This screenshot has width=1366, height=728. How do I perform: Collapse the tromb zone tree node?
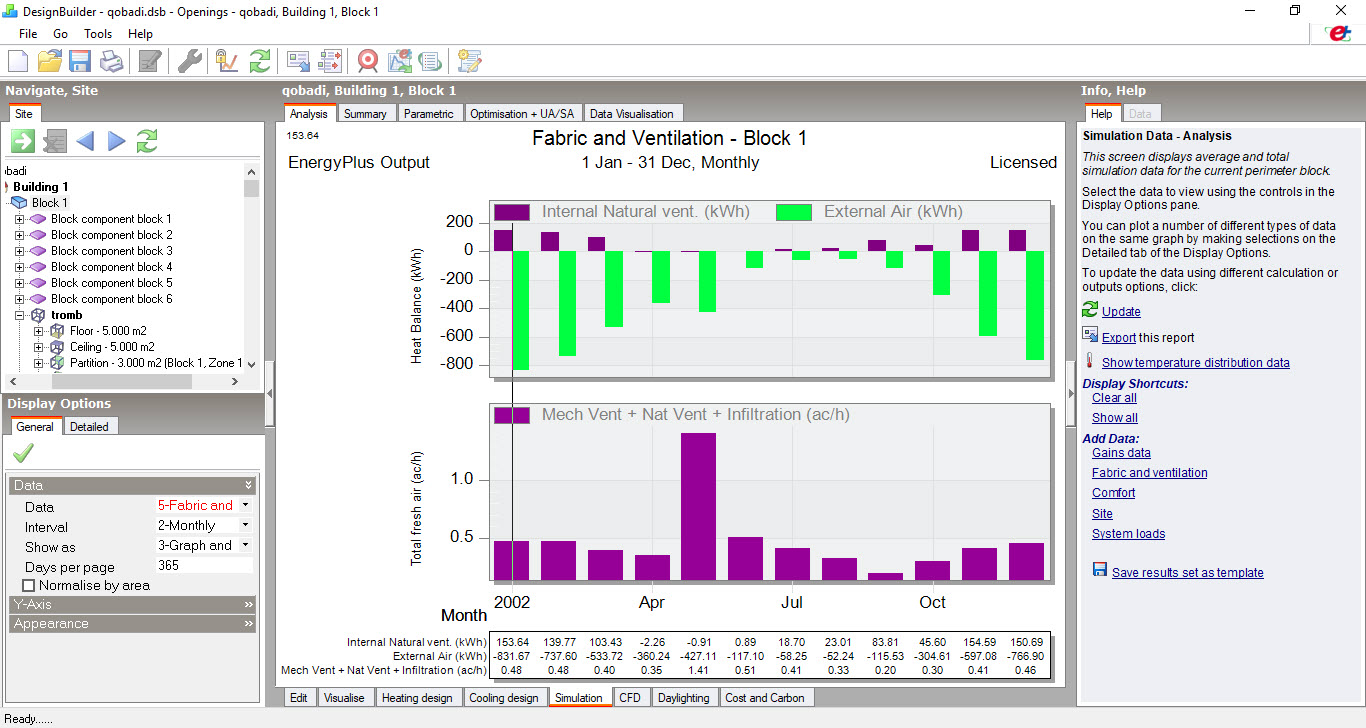[x=19, y=315]
